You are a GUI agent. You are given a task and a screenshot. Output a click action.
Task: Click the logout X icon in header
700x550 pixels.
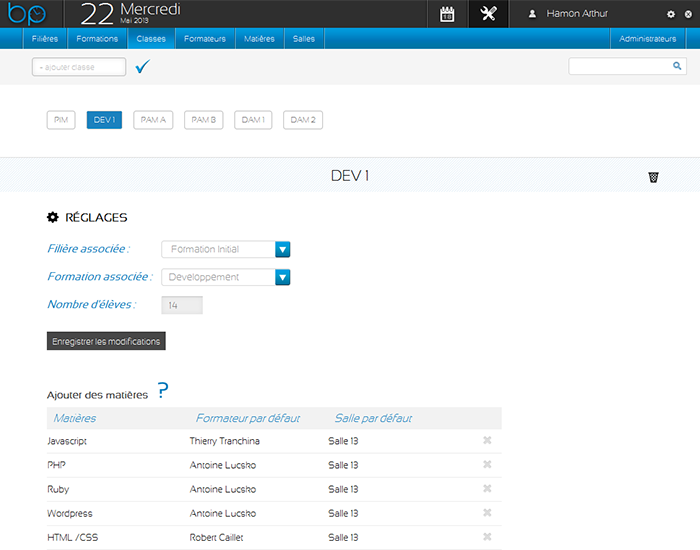point(688,14)
